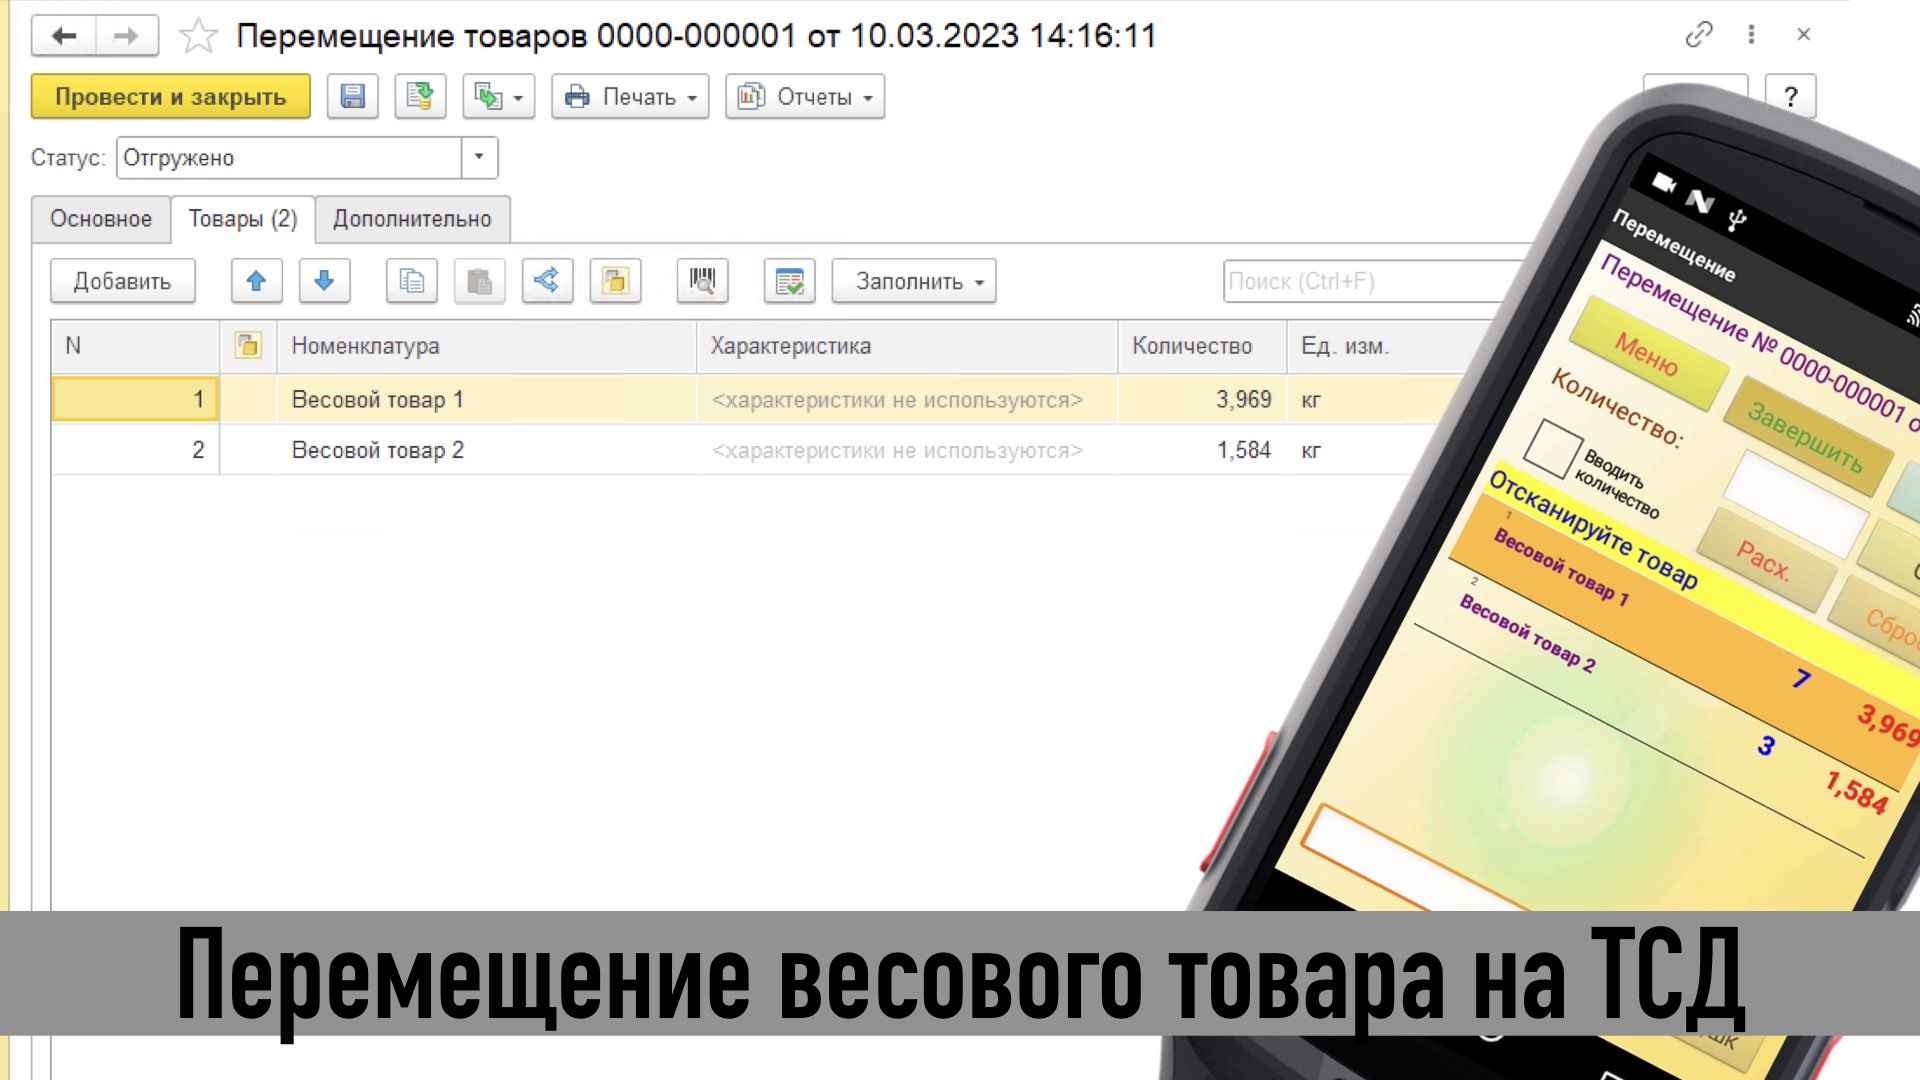Open help with the question mark button
This screenshot has height=1080, width=1920.
click(x=1790, y=97)
